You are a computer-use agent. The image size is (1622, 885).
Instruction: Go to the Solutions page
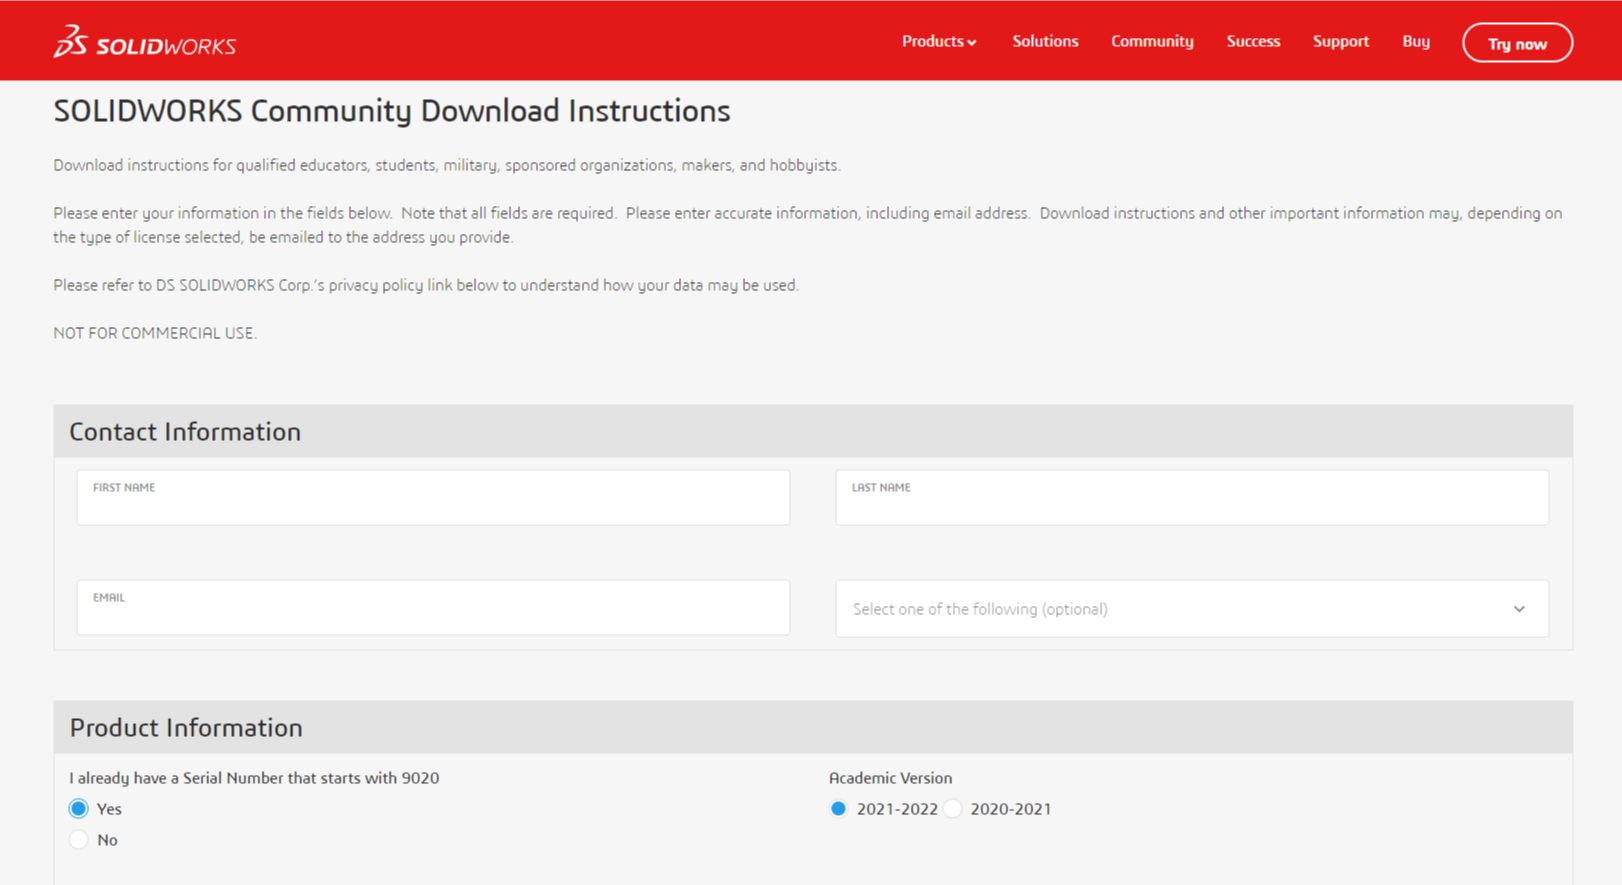[x=1045, y=41]
